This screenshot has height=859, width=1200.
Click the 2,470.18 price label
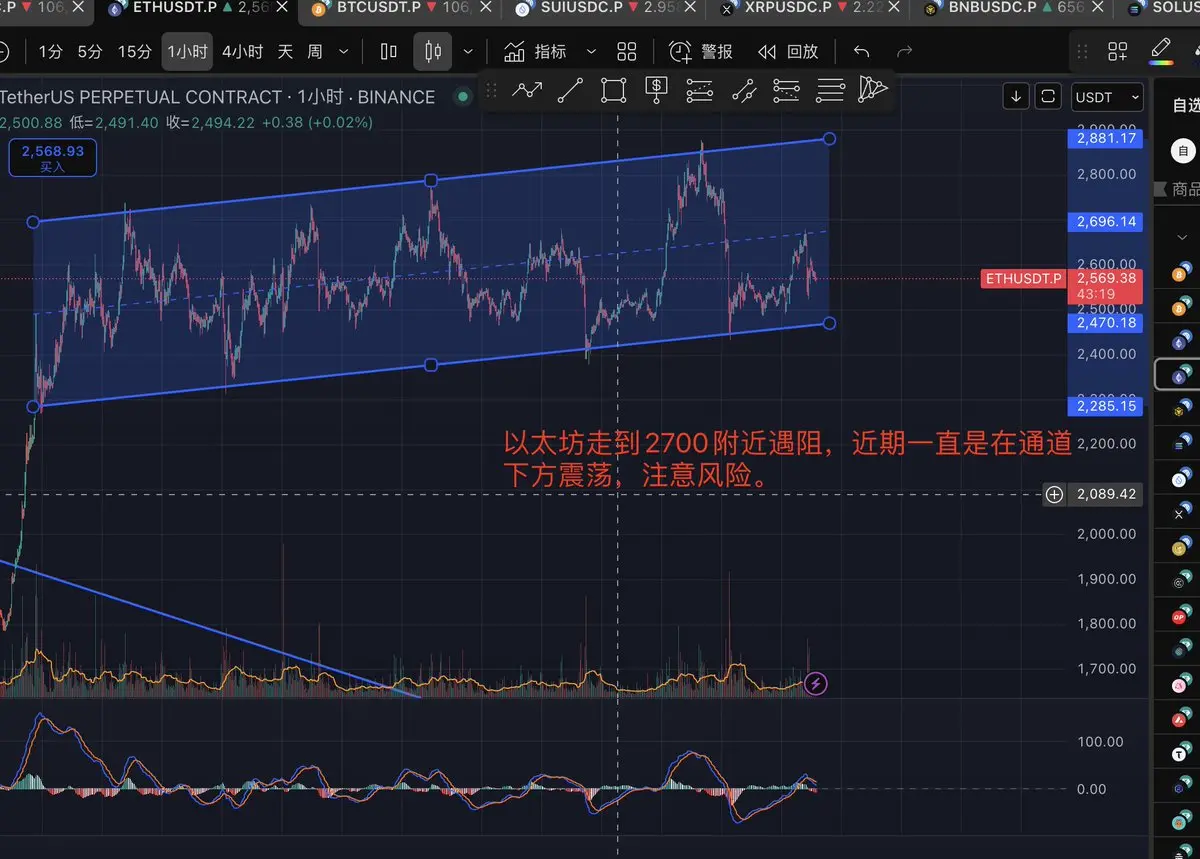pyautogui.click(x=1106, y=323)
